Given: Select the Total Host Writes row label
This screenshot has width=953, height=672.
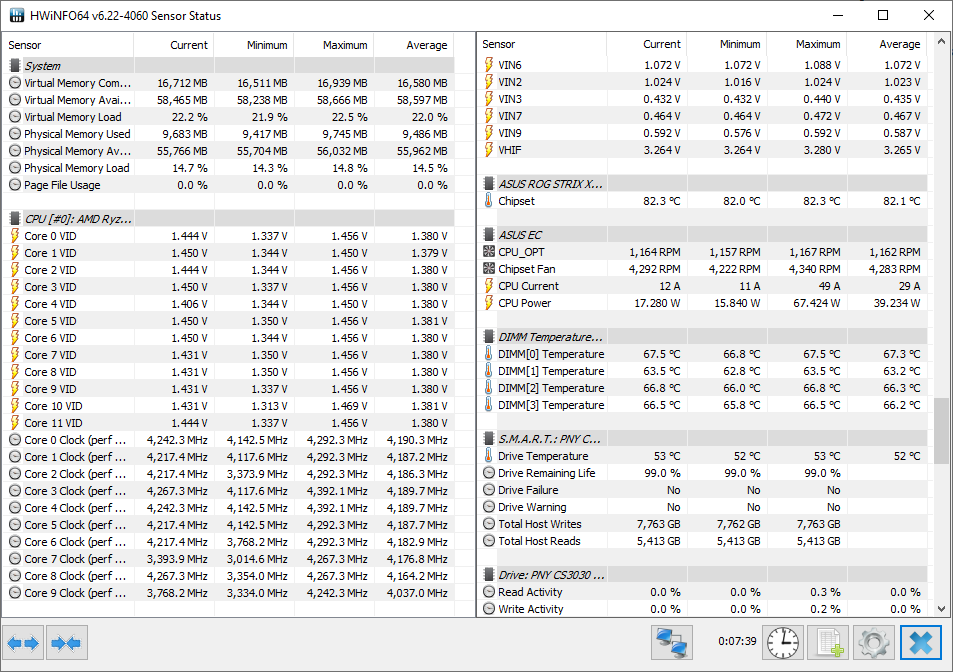Looking at the screenshot, I should 540,524.
